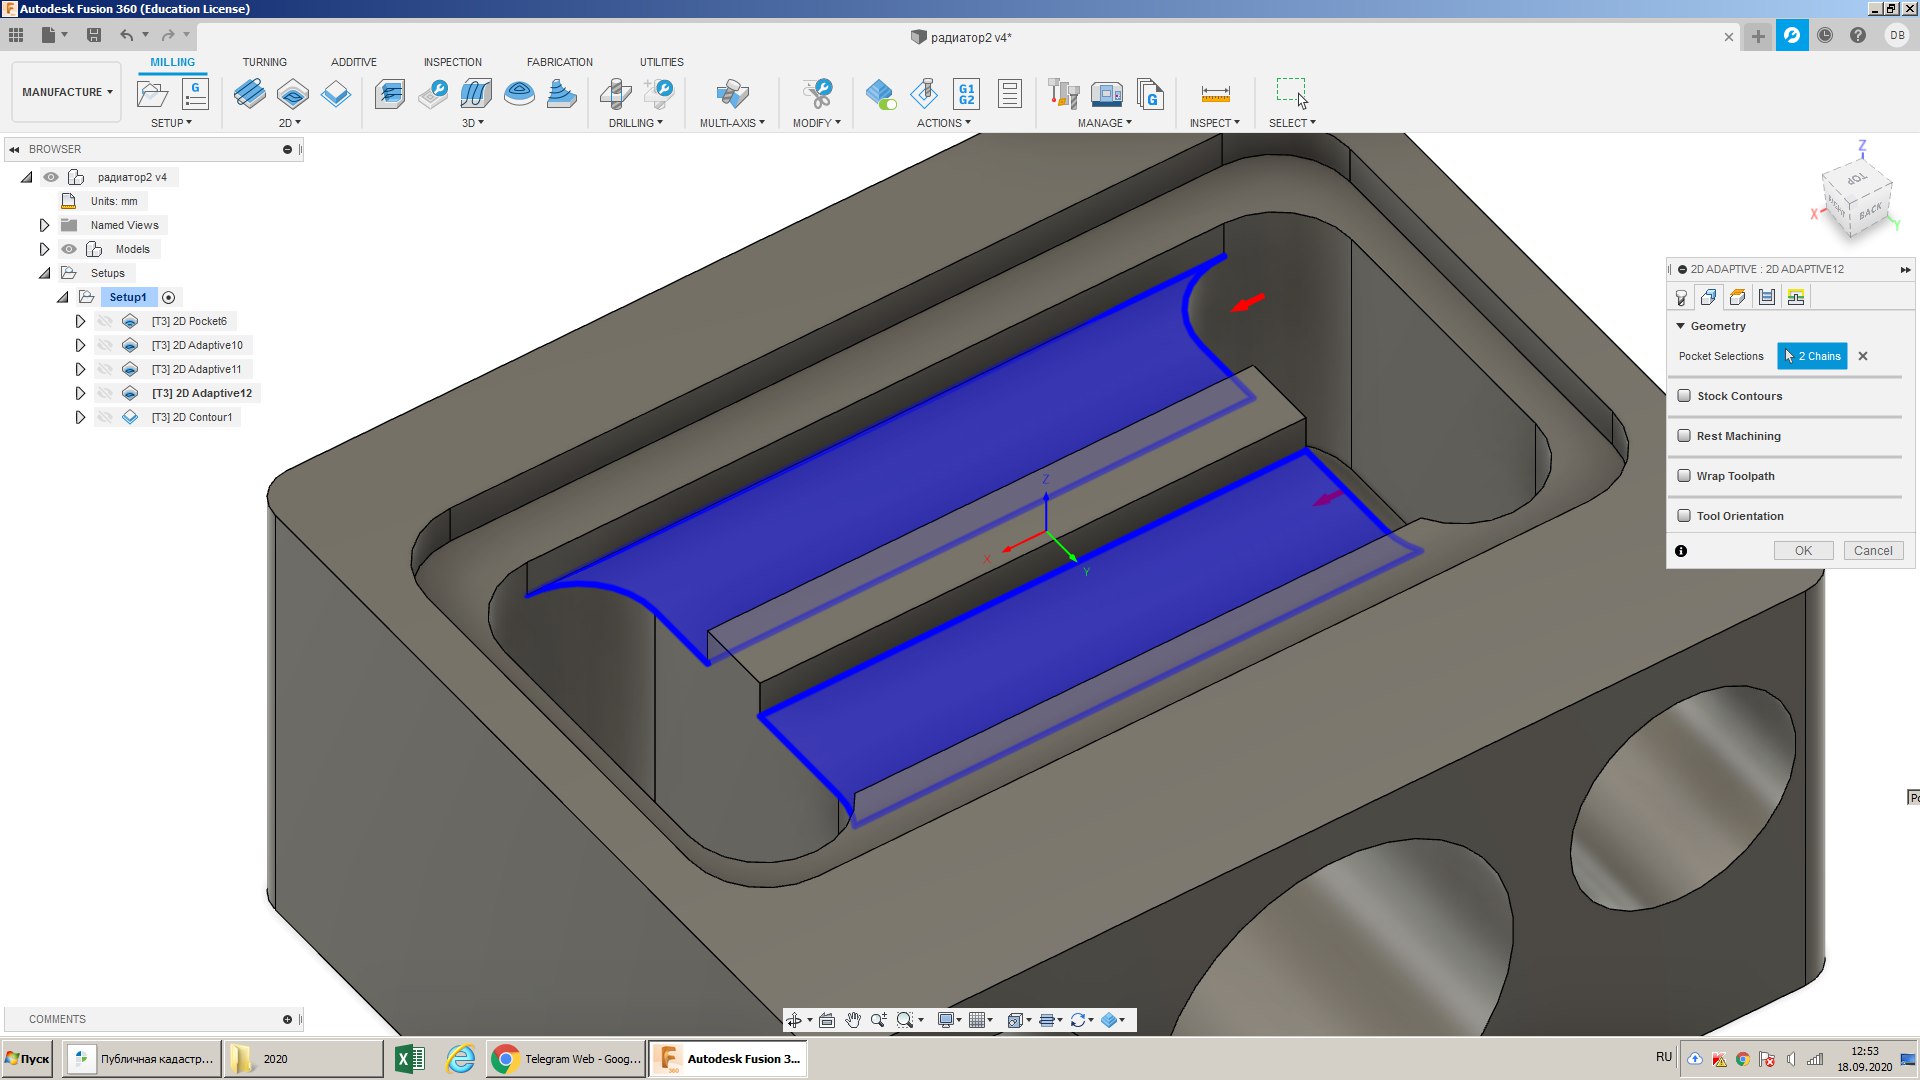Viewport: 1920px width, 1080px height.
Task: Switch to the INSPECTION tab
Action: [x=452, y=62]
